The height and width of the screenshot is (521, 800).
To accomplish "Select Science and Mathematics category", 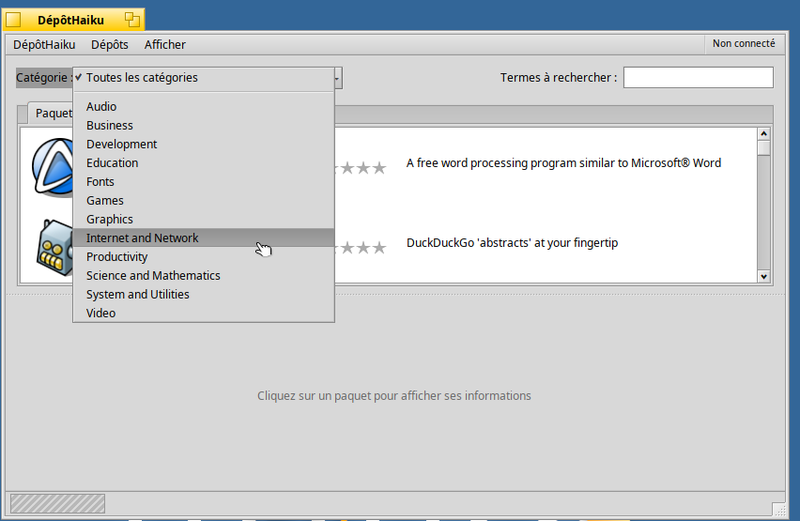I will tap(153, 276).
